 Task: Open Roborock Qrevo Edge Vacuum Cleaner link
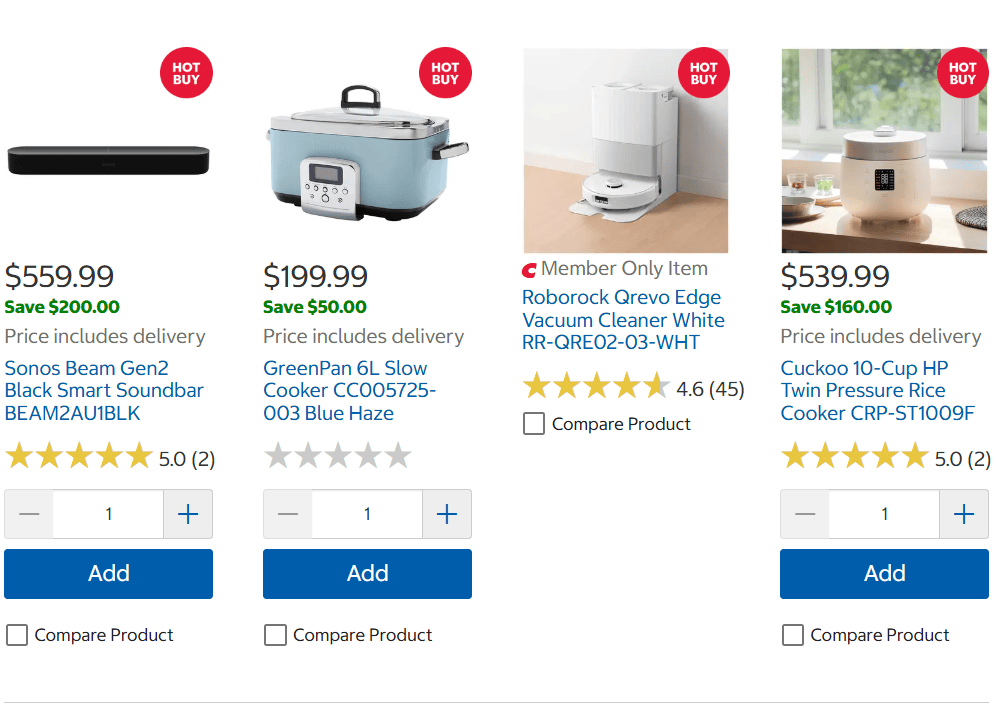[623, 320]
